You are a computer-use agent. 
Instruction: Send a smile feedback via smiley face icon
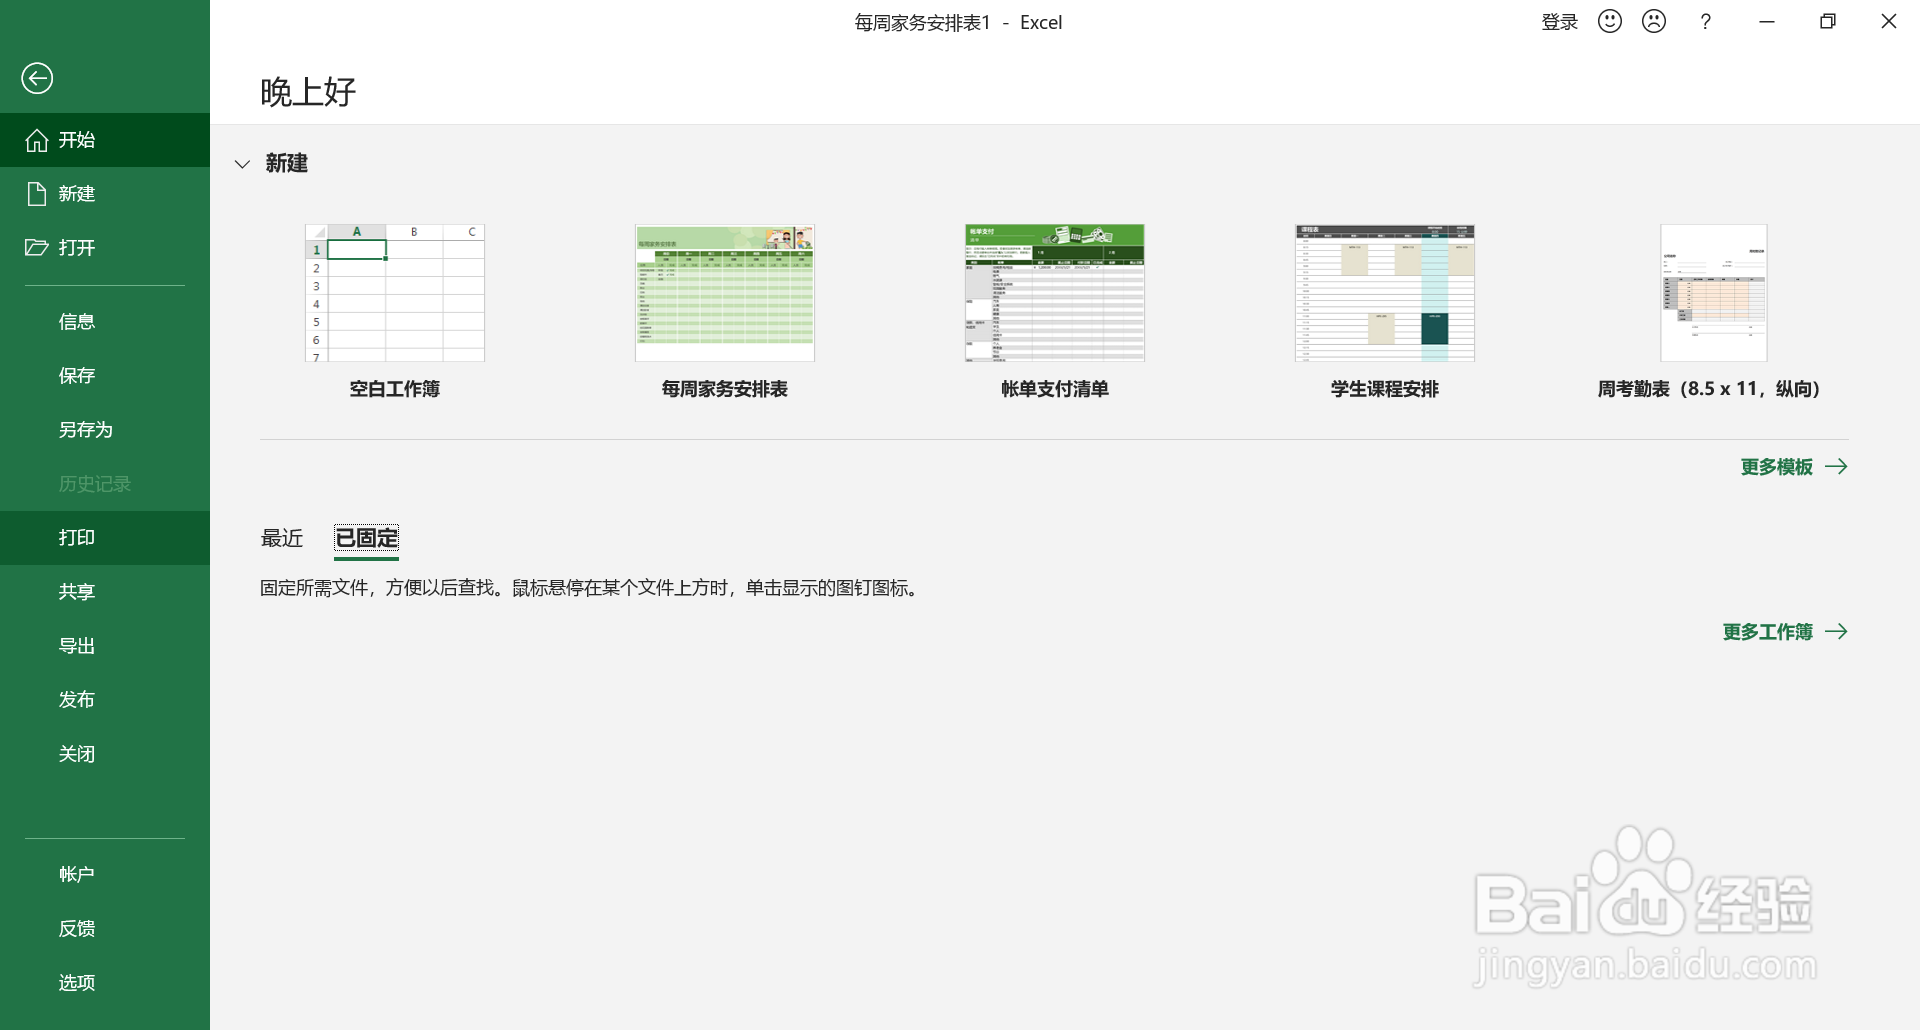pos(1610,21)
